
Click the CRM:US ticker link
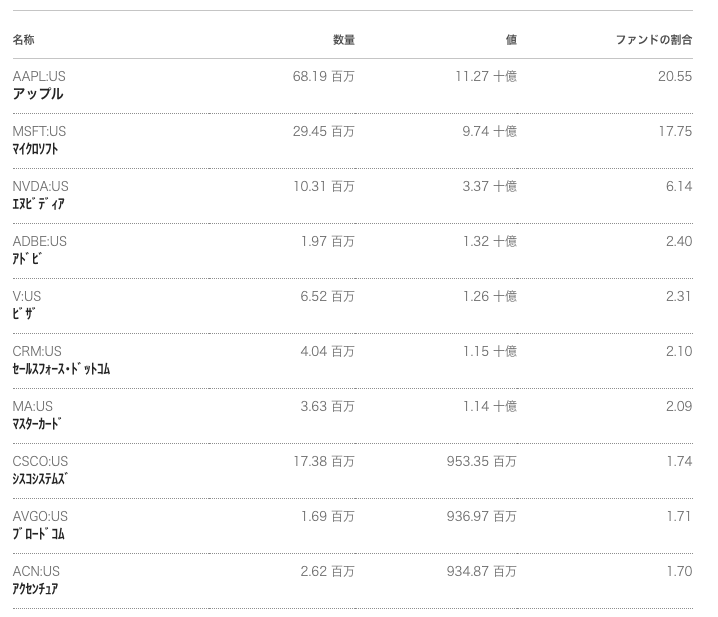coord(37,351)
